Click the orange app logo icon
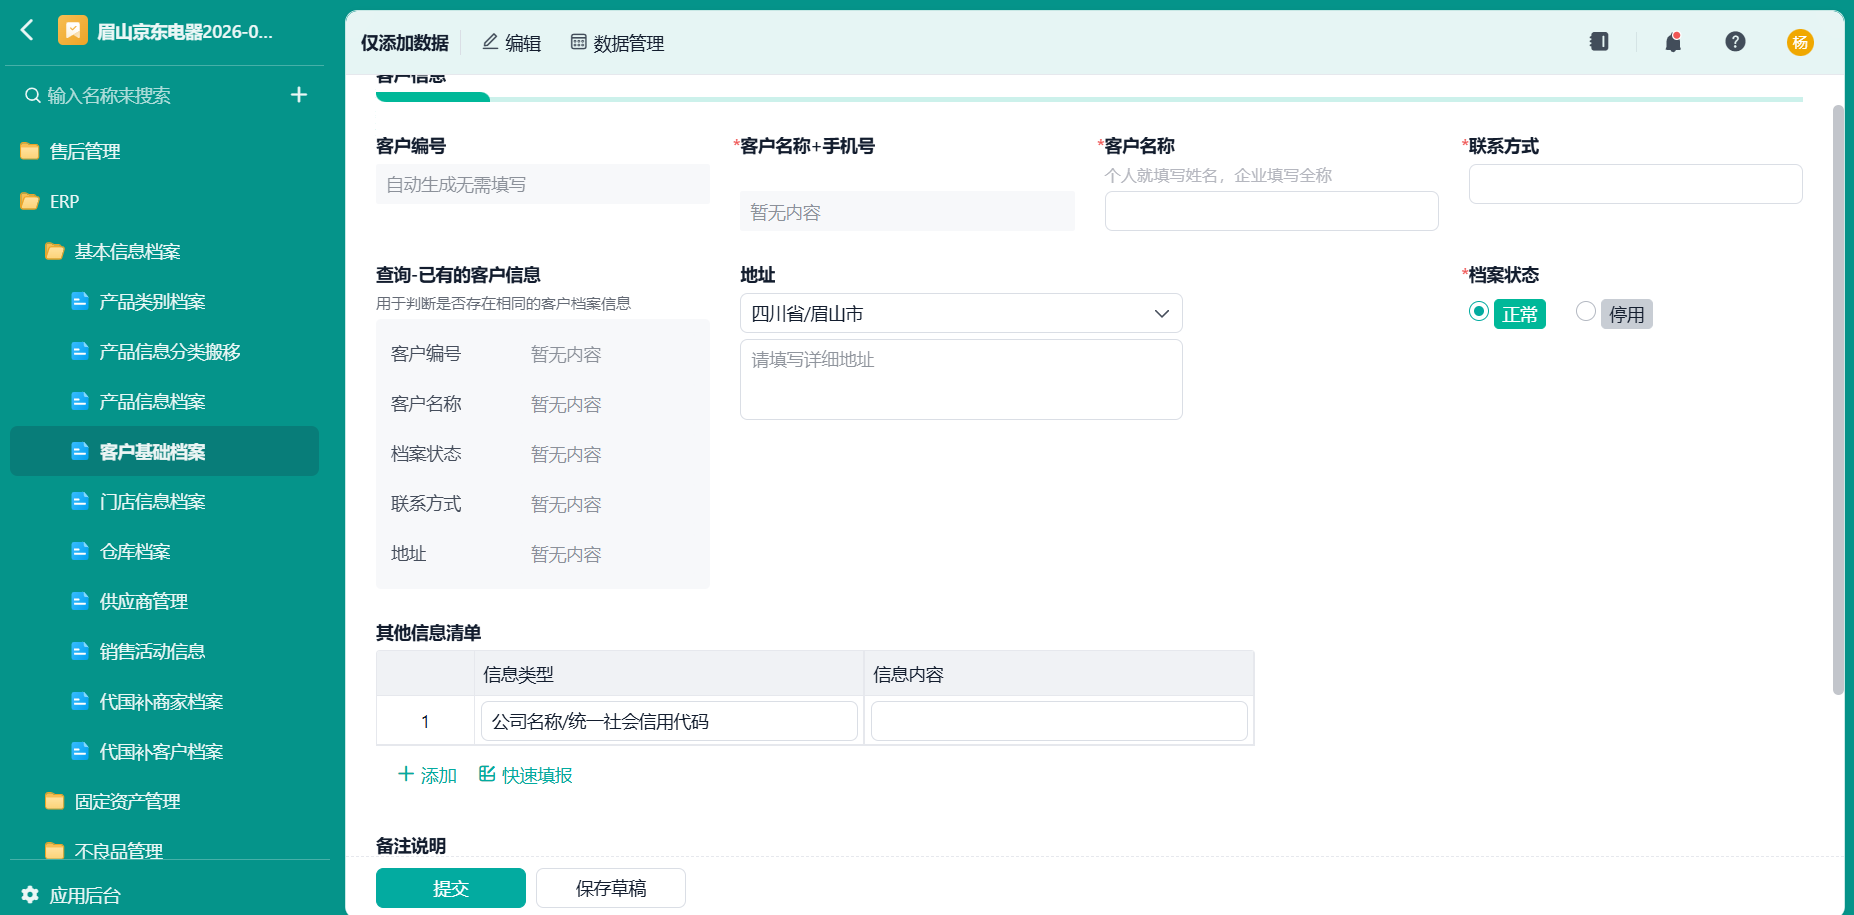1854x915 pixels. click(x=72, y=31)
